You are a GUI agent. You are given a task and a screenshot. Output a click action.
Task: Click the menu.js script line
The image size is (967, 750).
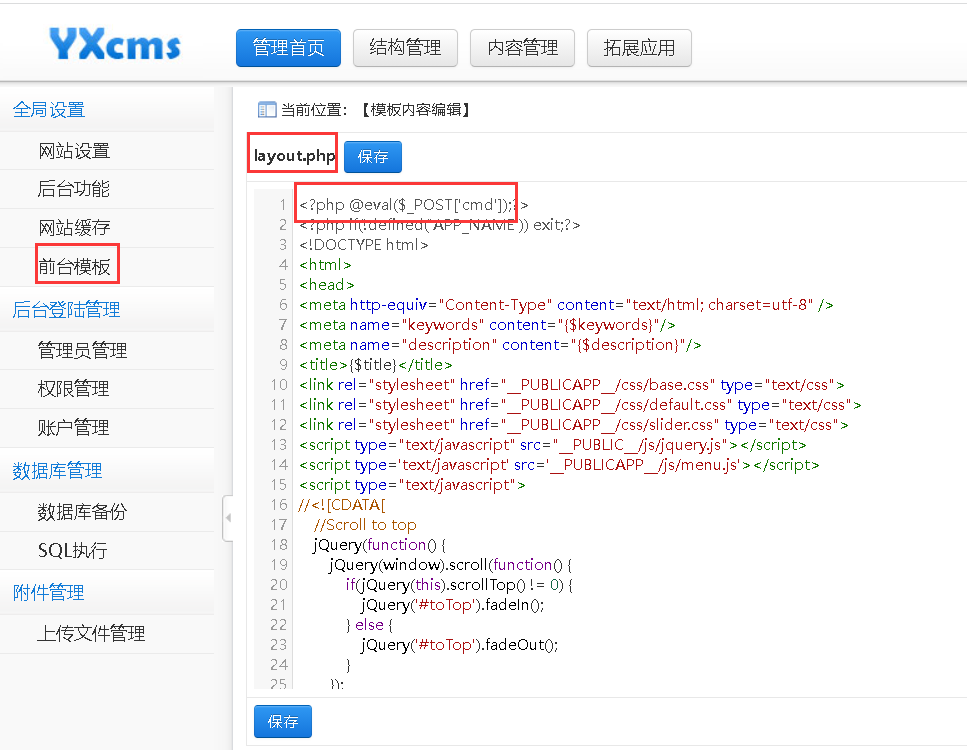[x=559, y=465]
